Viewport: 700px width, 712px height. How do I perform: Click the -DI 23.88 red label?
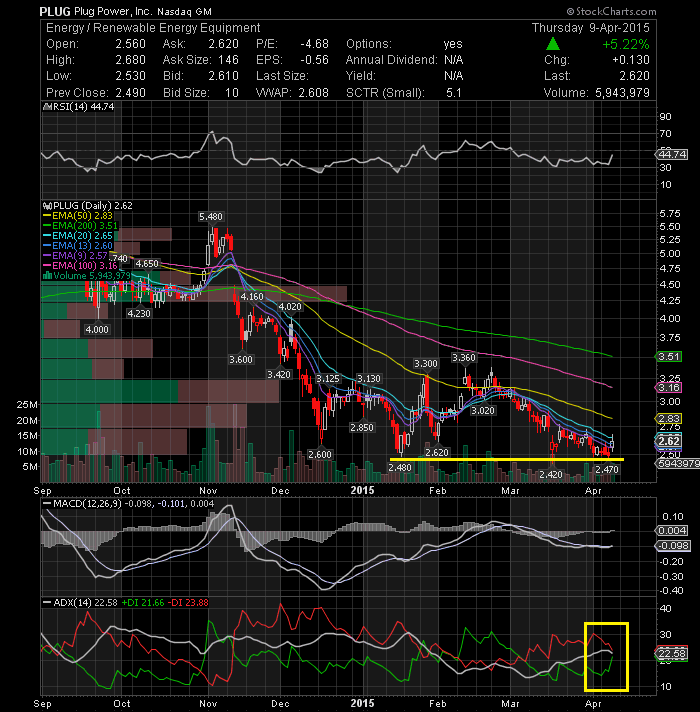[188, 603]
